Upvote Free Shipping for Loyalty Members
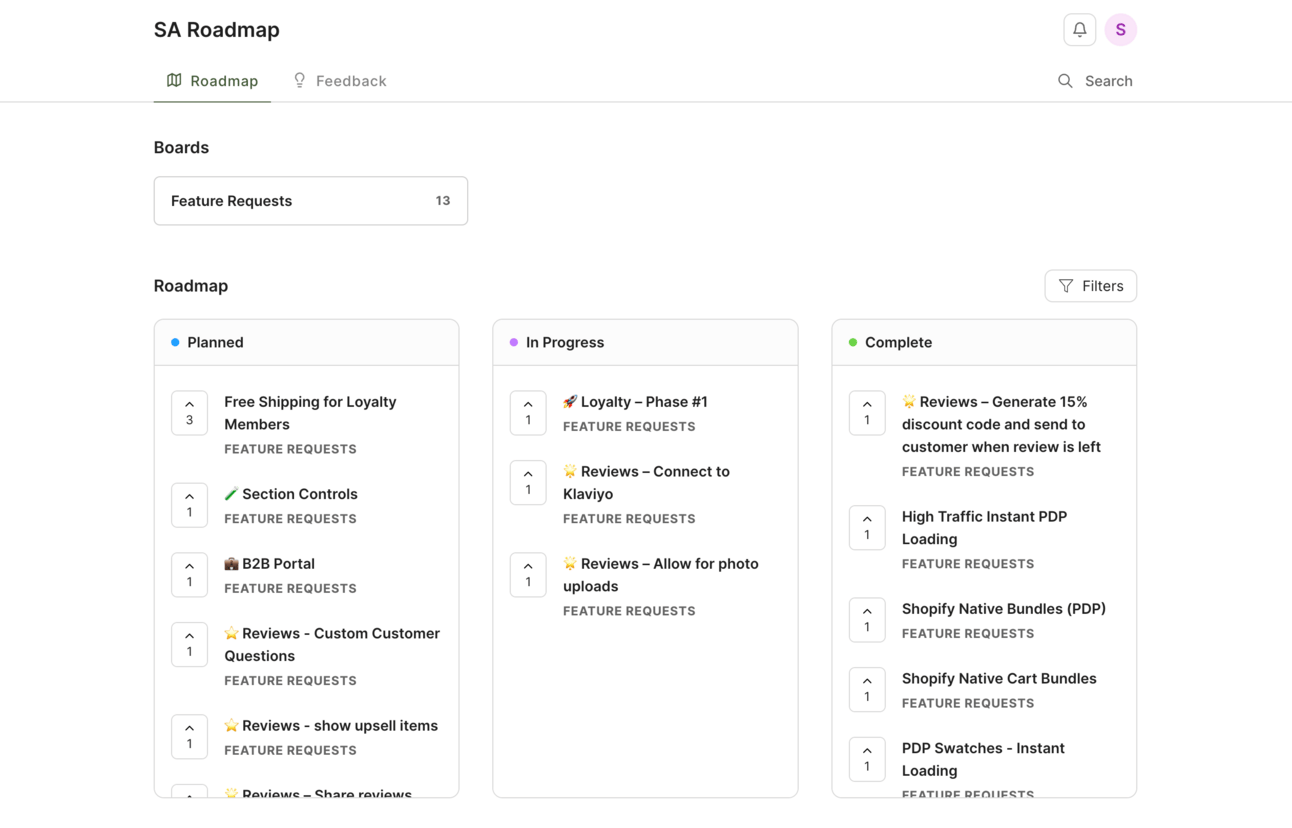This screenshot has height=828, width=1292. click(189, 413)
